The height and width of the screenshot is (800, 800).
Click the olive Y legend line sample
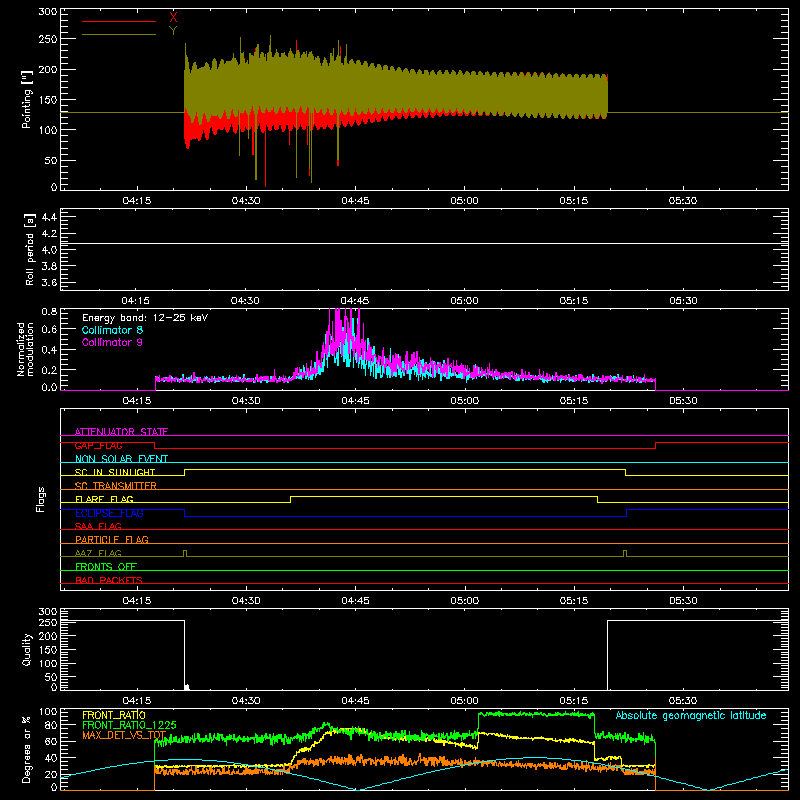(119, 34)
